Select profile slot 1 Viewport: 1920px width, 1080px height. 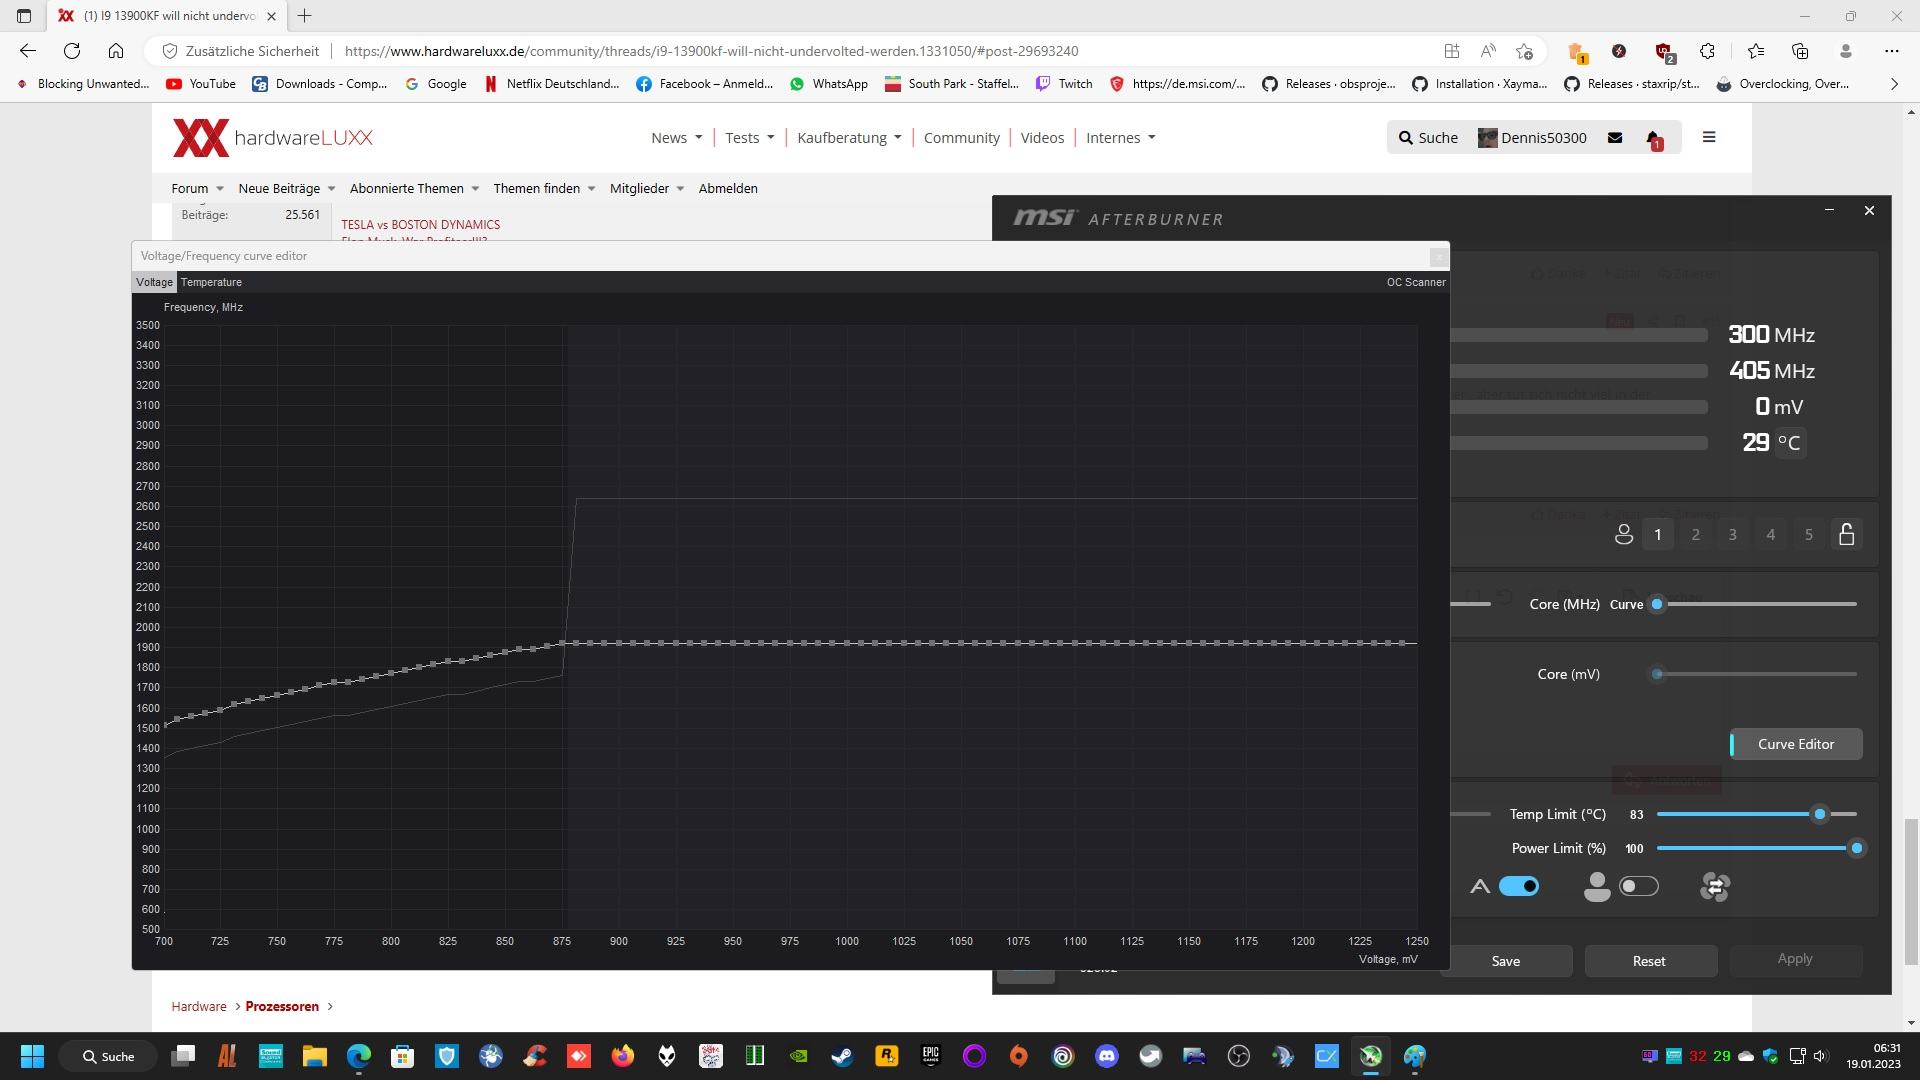(x=1657, y=534)
